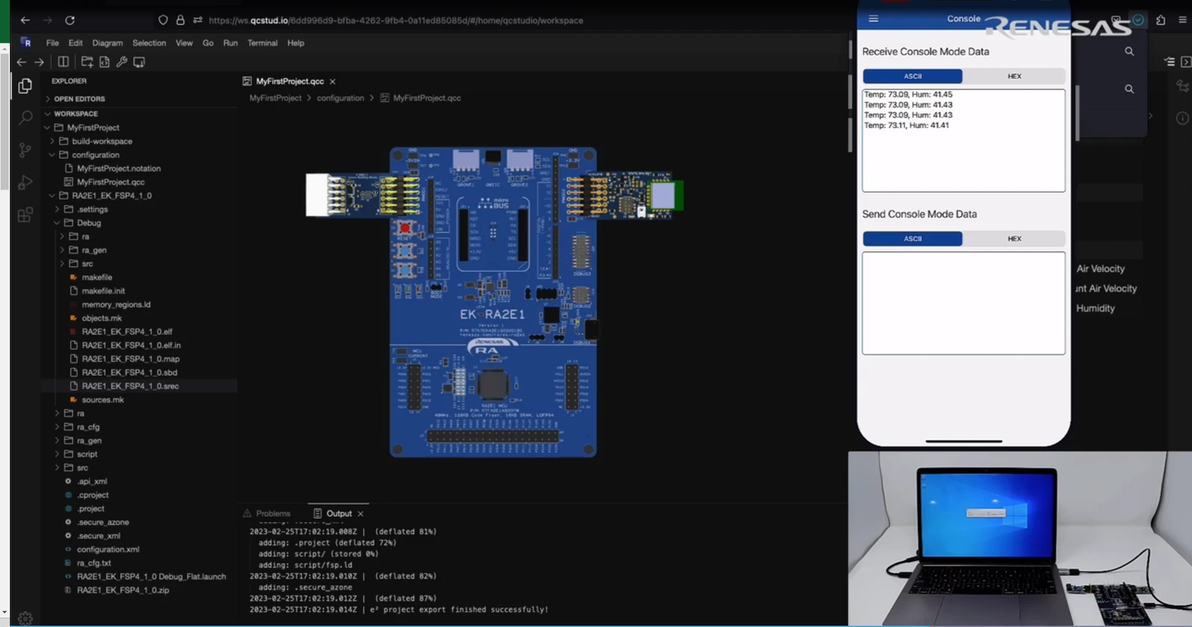Image resolution: width=1192 pixels, height=627 pixels.
Task: Select ASCII mode for Send Console data
Action: point(912,239)
